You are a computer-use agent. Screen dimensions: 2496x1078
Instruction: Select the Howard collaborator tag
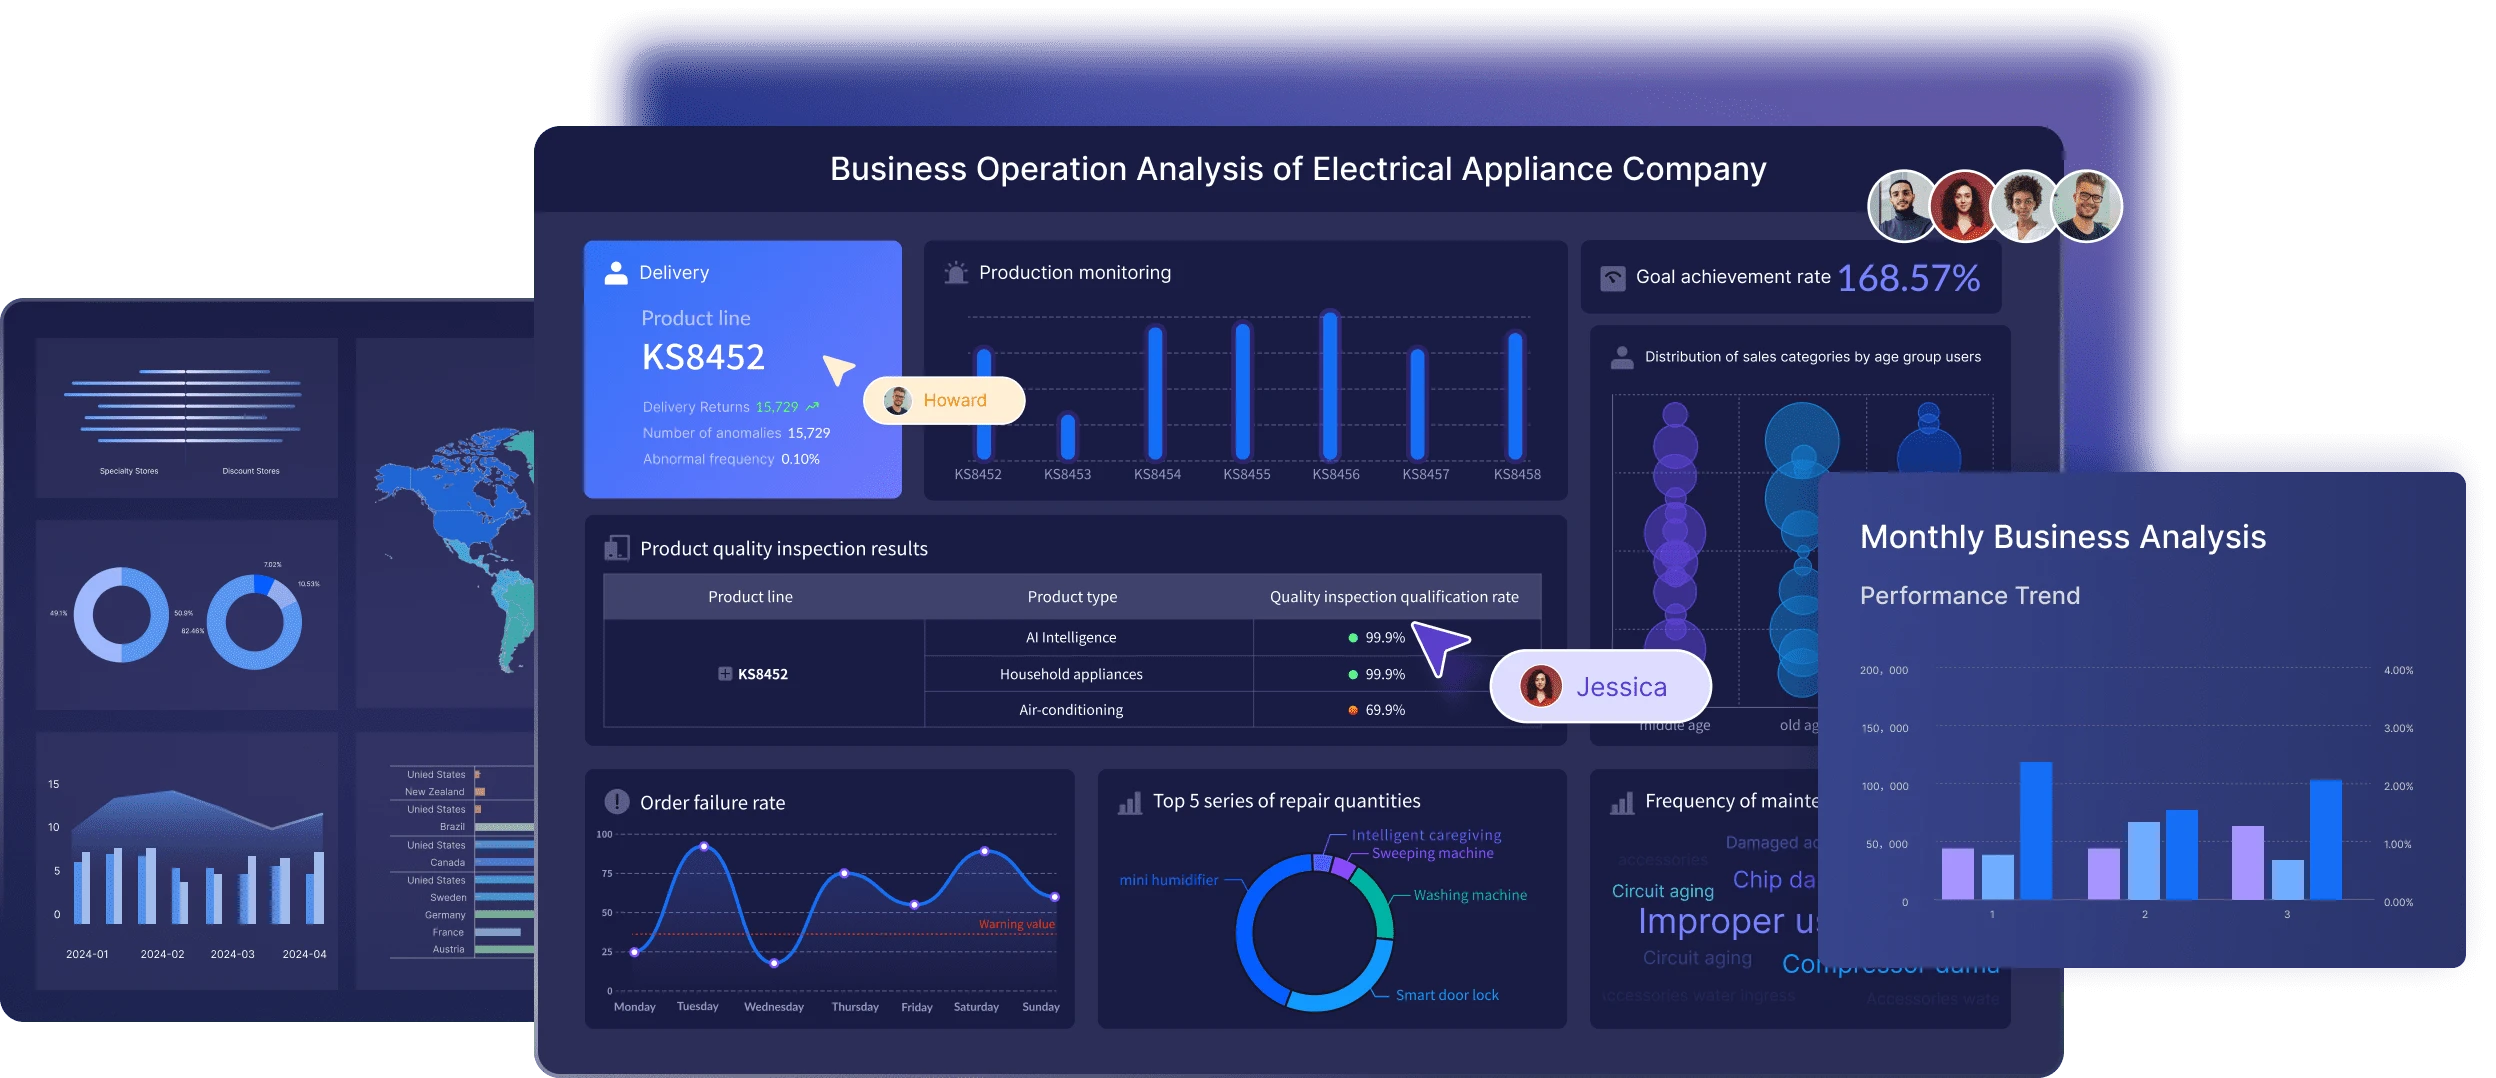[943, 400]
